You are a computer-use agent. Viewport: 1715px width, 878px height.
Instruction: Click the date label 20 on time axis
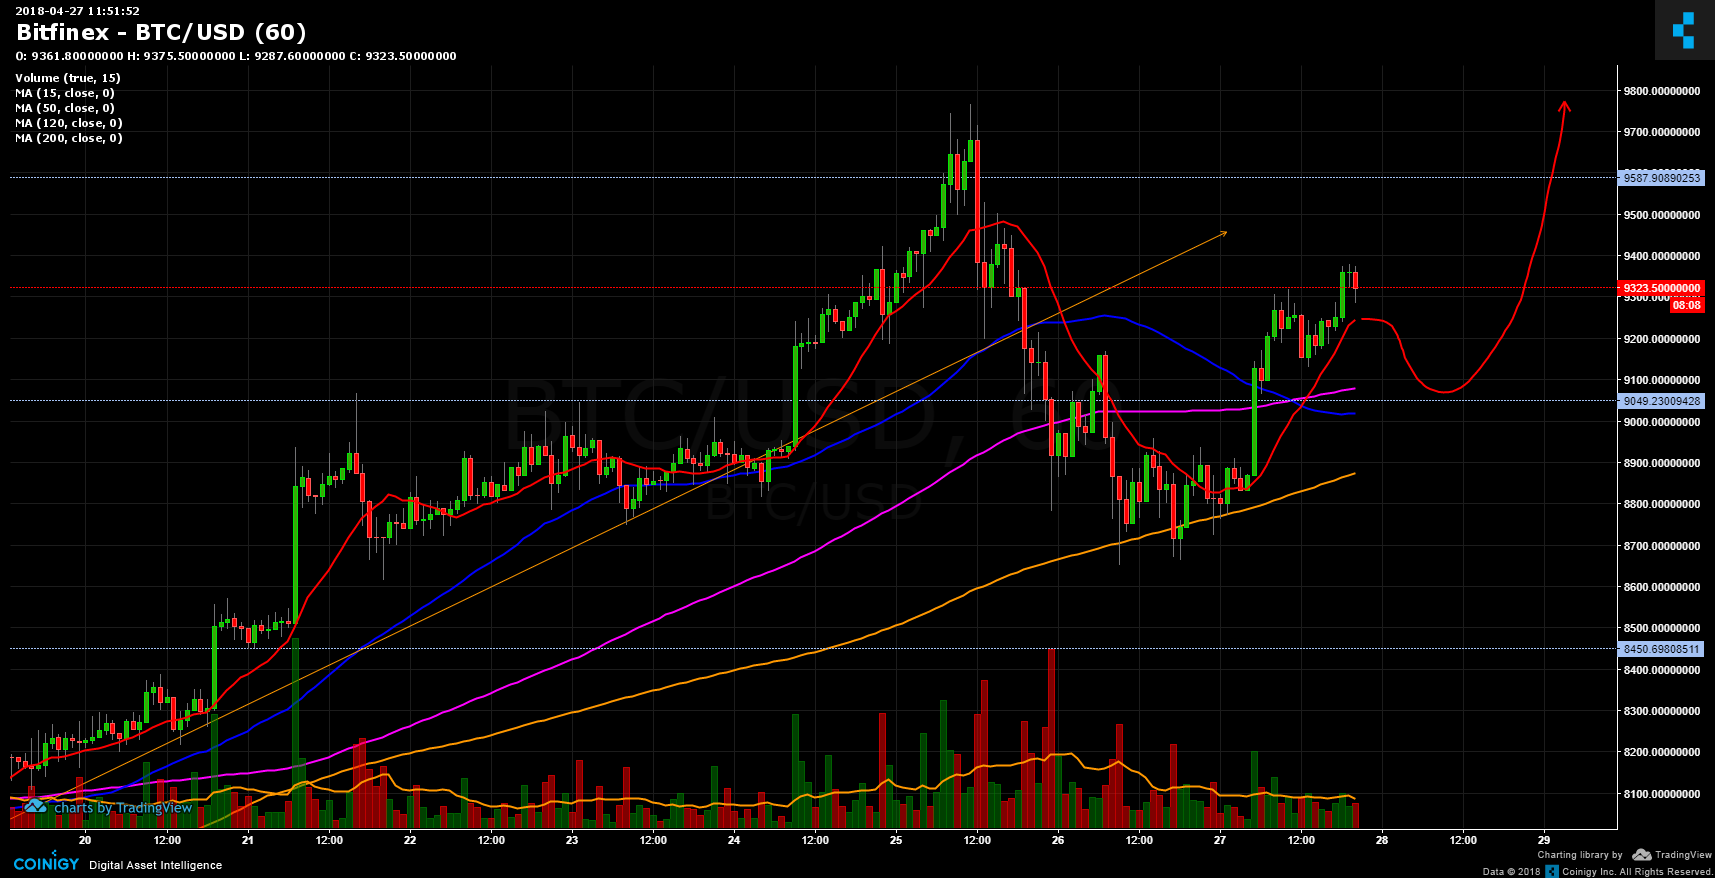click(x=85, y=840)
